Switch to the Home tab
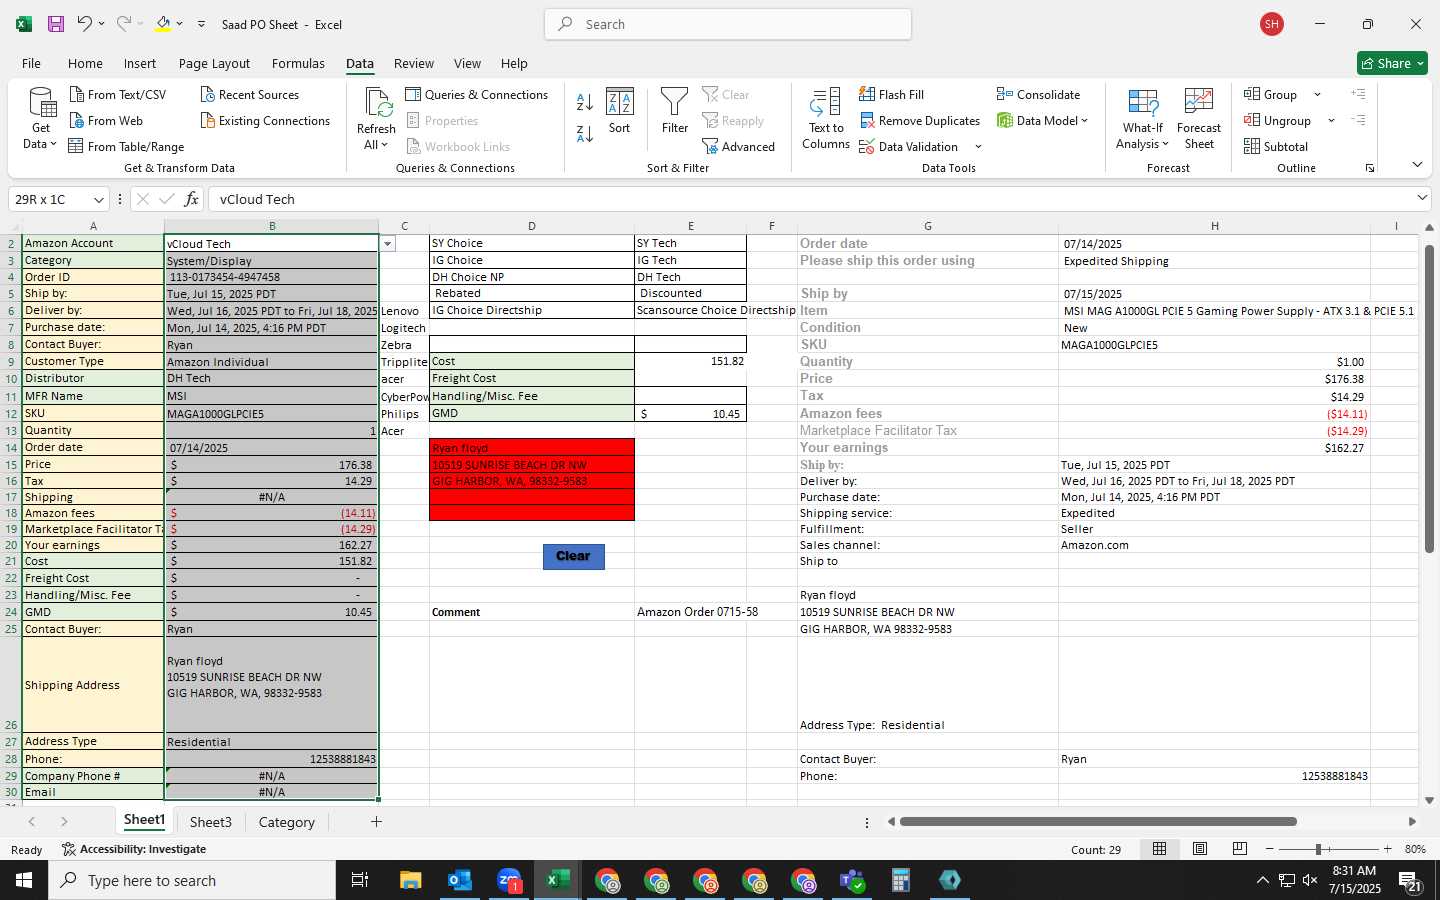 pyautogui.click(x=85, y=63)
